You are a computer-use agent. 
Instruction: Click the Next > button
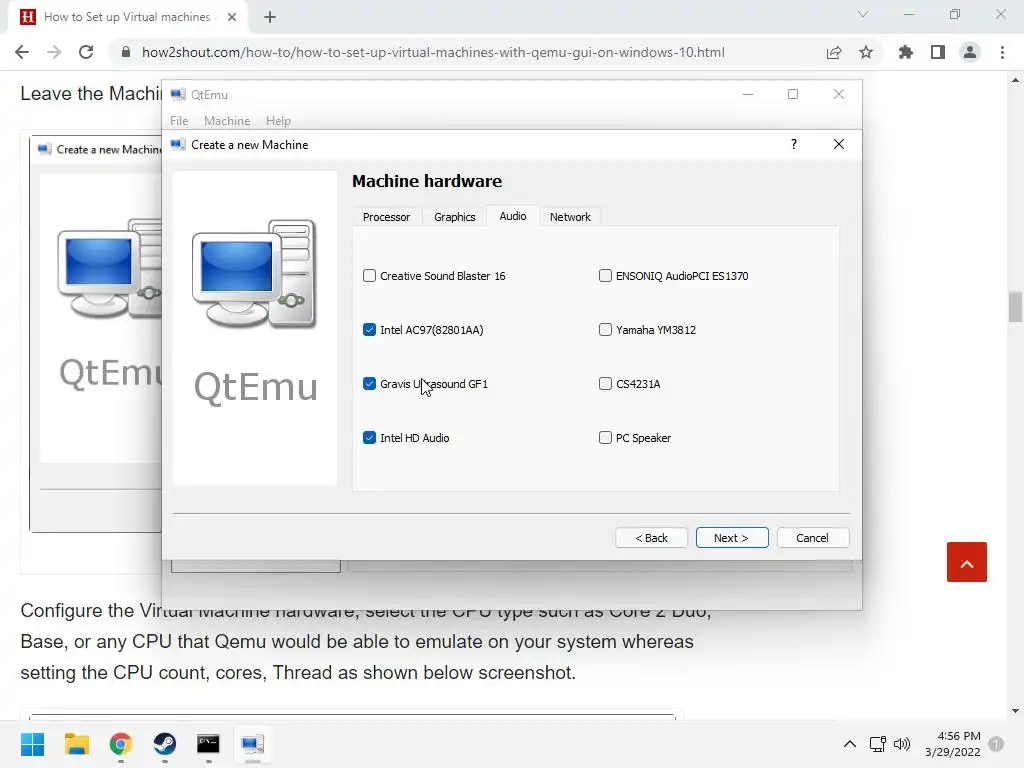732,537
